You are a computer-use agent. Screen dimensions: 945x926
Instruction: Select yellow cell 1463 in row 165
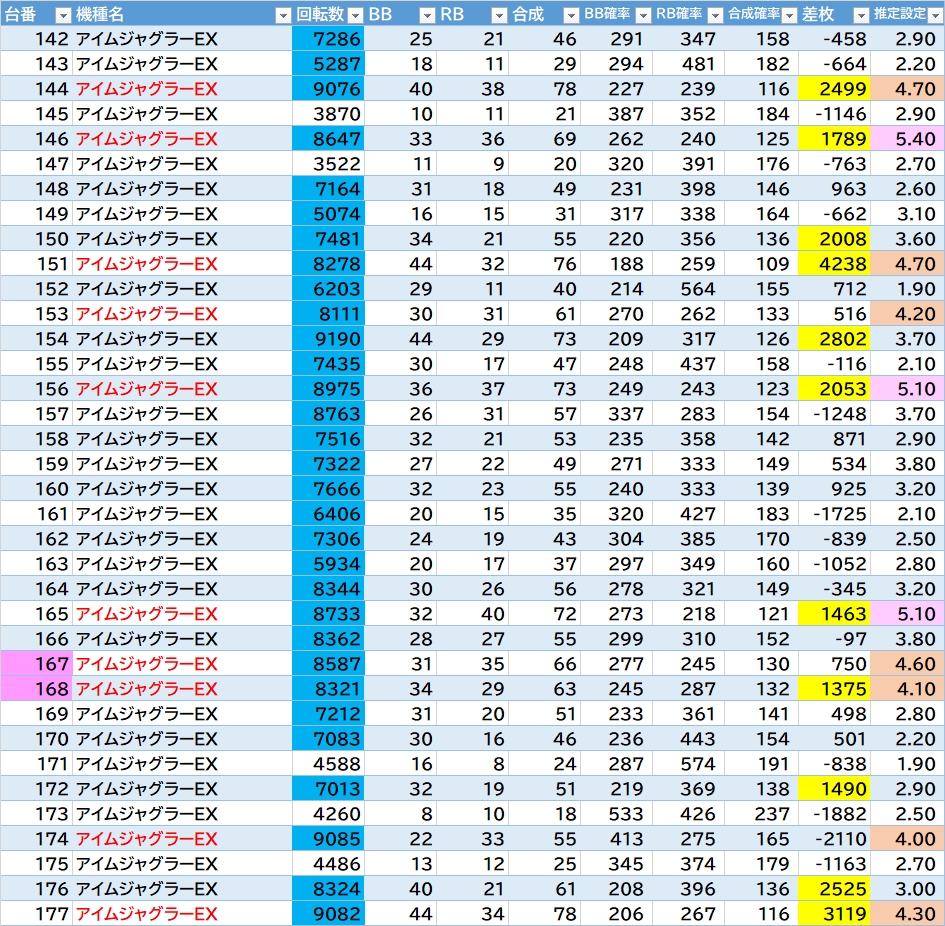click(x=834, y=614)
